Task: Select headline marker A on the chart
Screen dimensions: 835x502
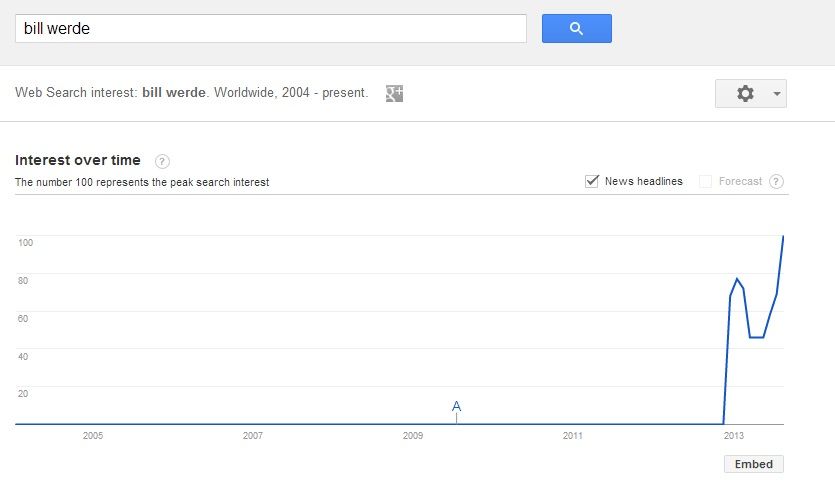Action: (x=456, y=407)
